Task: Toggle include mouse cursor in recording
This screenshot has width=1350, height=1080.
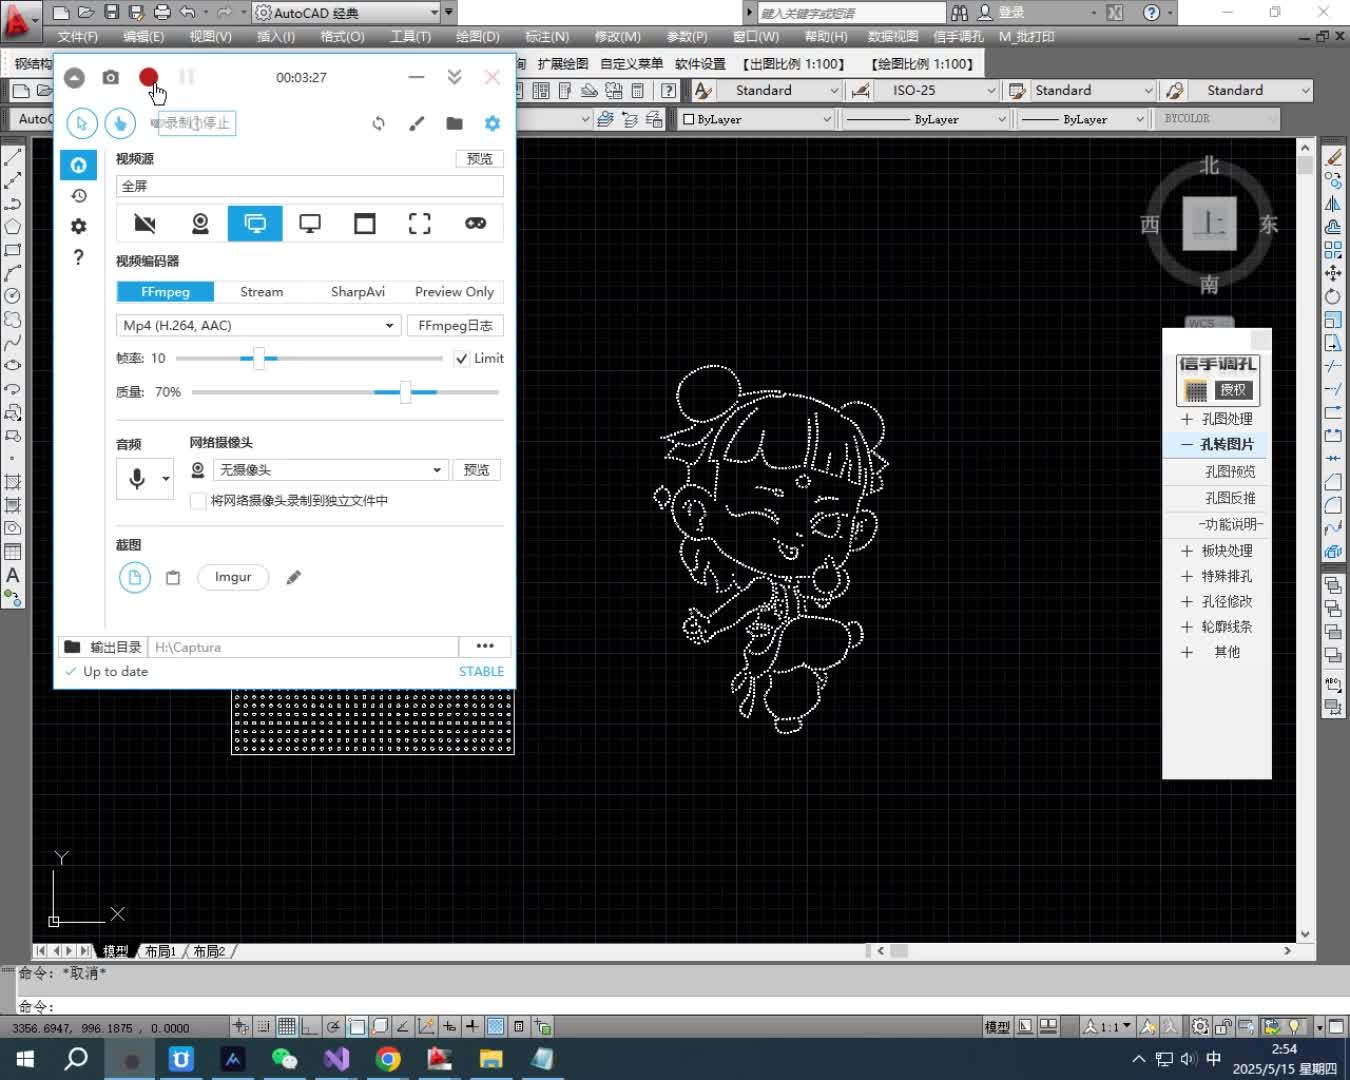Action: coord(82,123)
